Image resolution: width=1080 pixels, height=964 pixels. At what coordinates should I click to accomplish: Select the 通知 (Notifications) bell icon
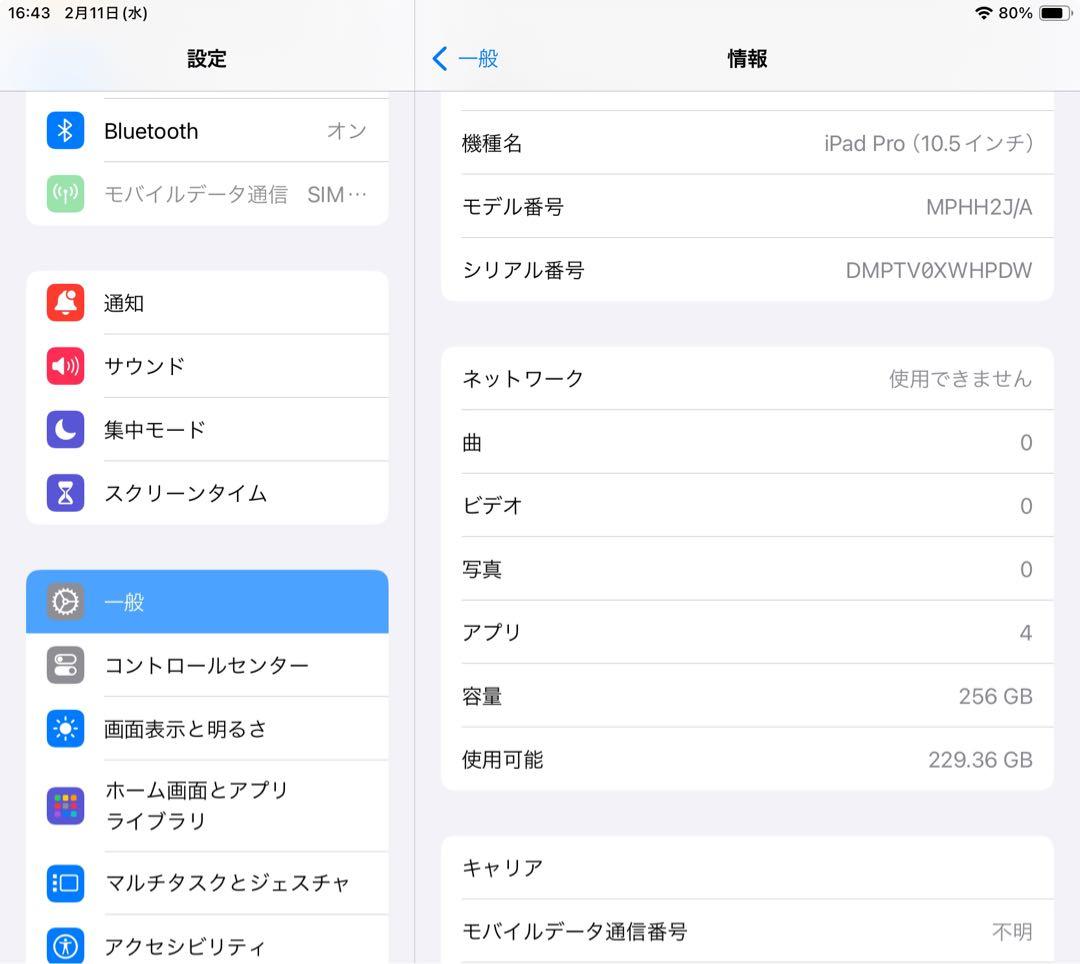click(x=64, y=303)
